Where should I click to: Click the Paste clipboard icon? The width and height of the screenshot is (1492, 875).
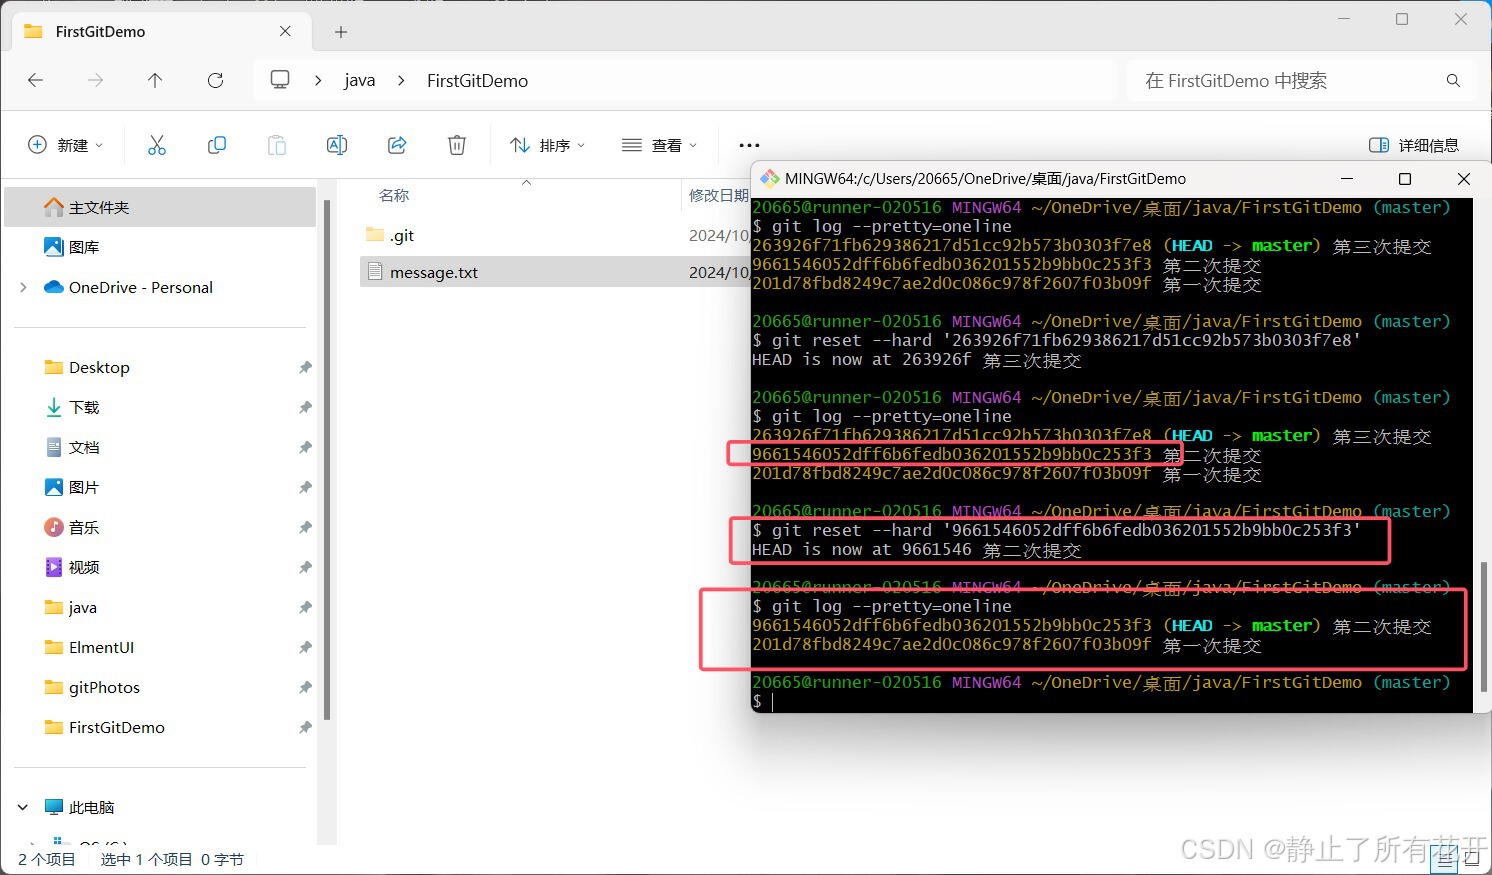277,145
